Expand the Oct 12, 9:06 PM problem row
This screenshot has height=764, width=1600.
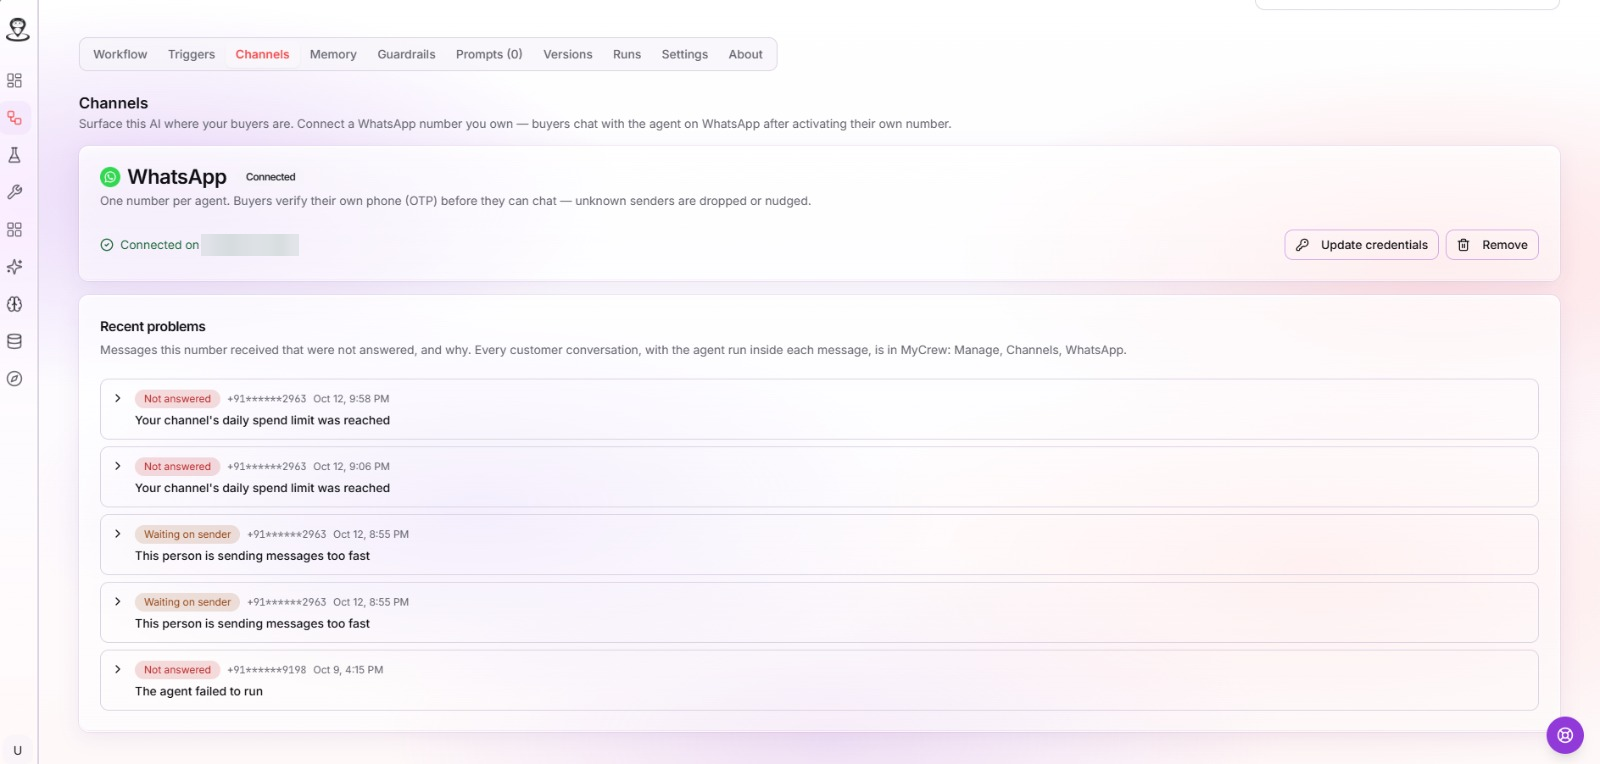coord(118,466)
